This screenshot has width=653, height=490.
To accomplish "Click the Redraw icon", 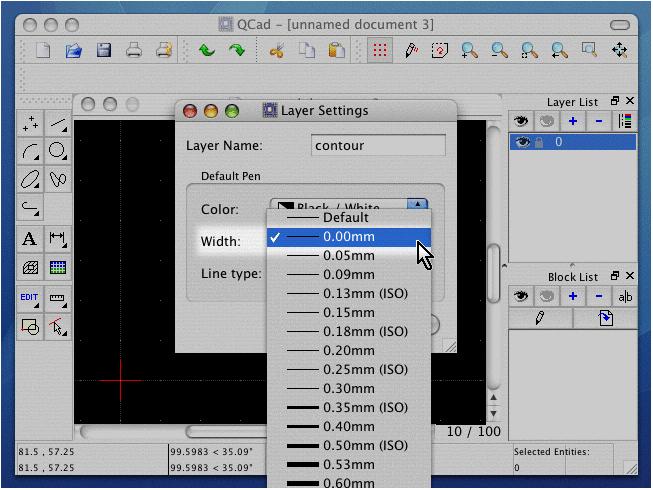I will click(440, 50).
